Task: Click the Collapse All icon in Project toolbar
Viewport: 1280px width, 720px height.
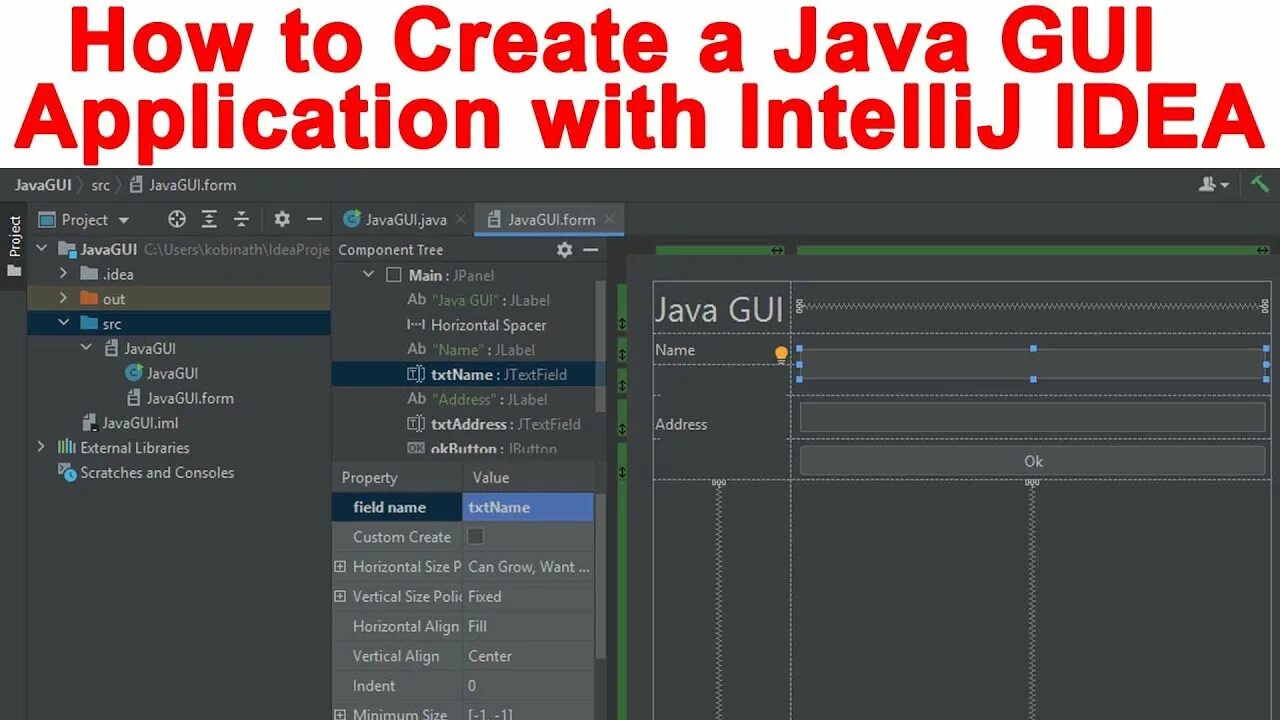Action: pyautogui.click(x=241, y=219)
